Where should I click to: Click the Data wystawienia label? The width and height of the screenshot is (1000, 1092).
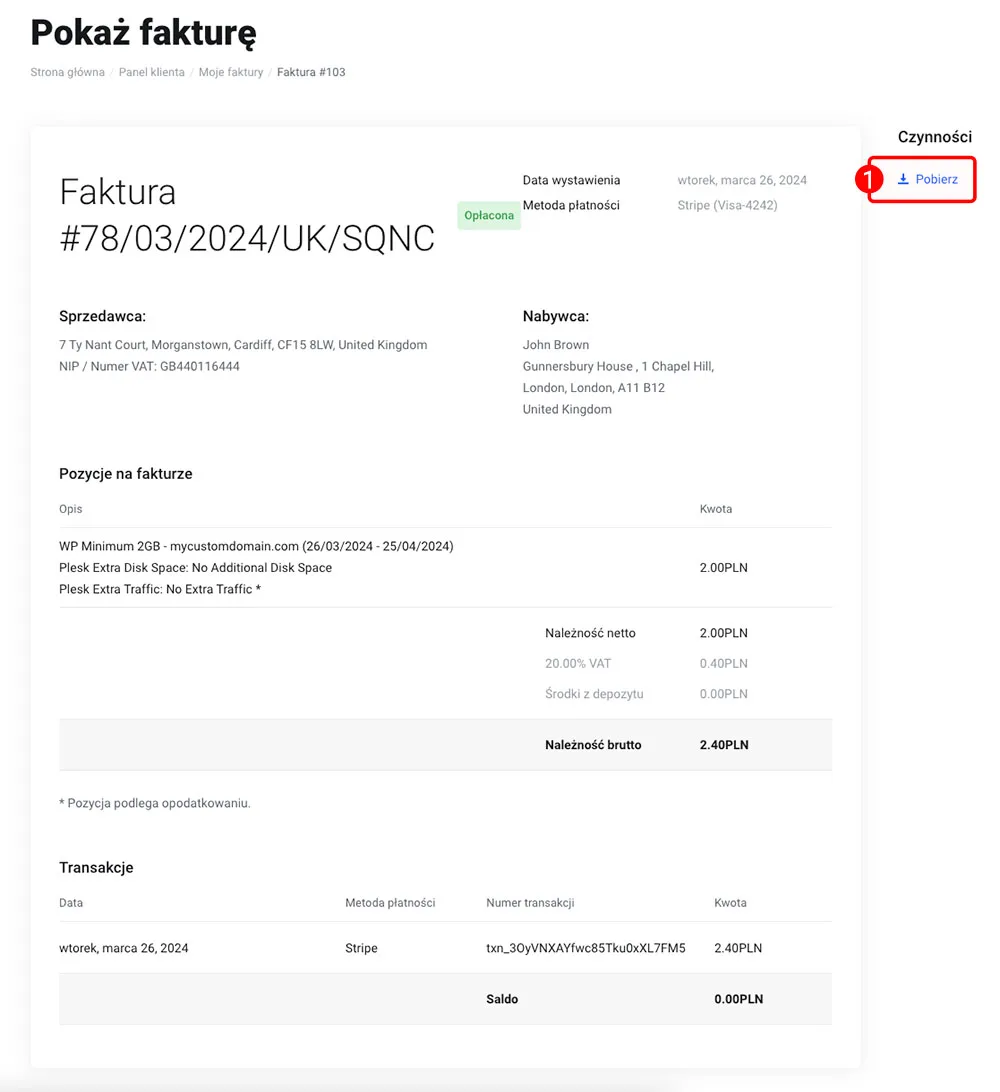click(x=572, y=180)
